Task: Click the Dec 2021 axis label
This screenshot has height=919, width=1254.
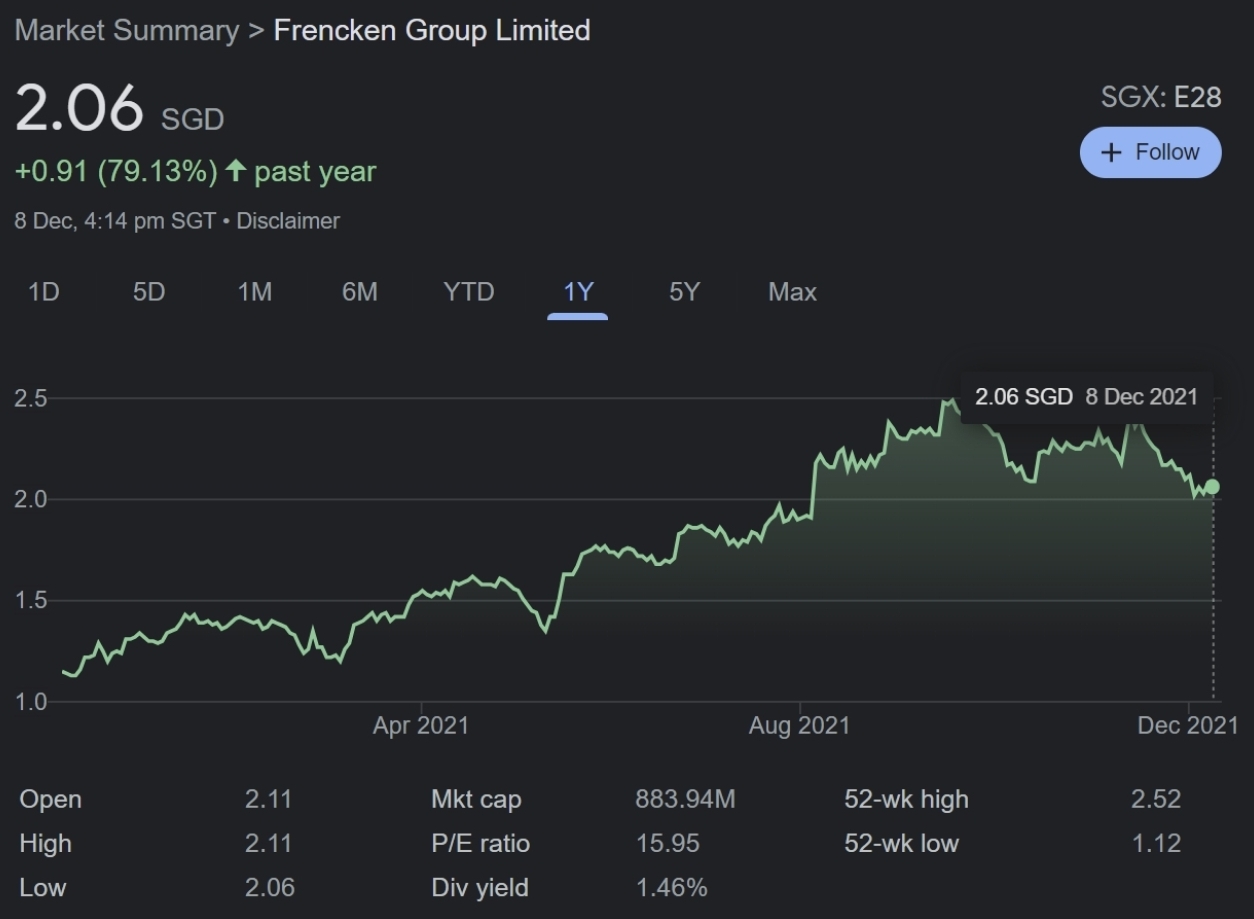Action: click(1187, 725)
